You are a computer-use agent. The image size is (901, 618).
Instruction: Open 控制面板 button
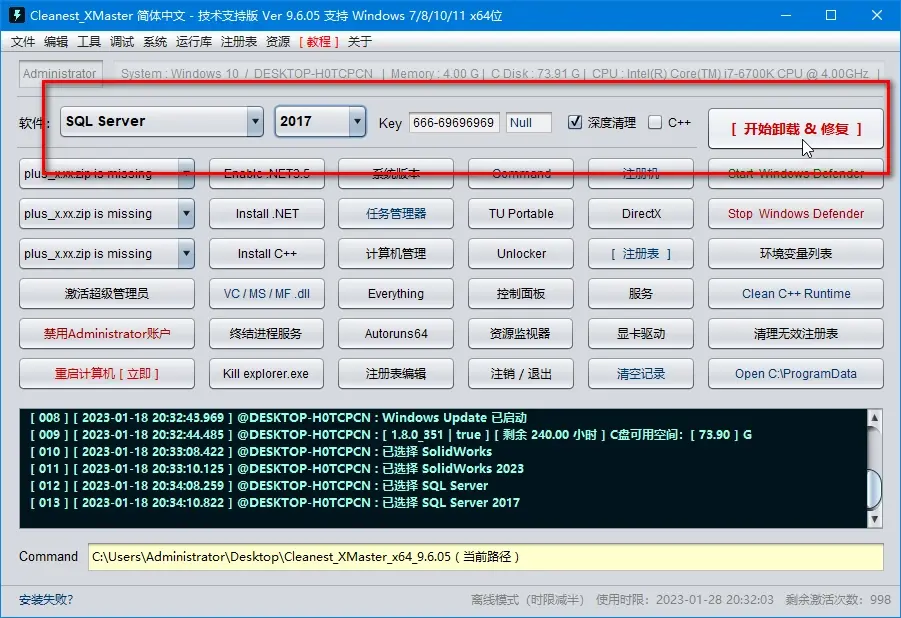521,293
